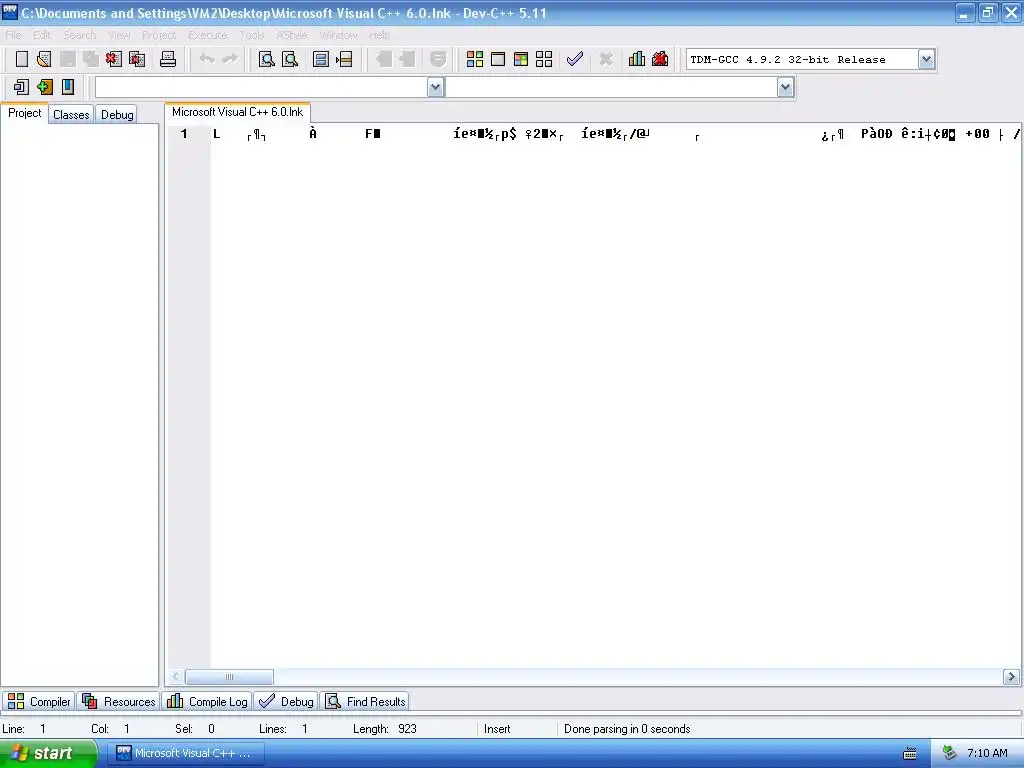Viewport: 1024px width, 768px height.
Task: Click the New project icon in second toolbar
Action: coord(21,87)
